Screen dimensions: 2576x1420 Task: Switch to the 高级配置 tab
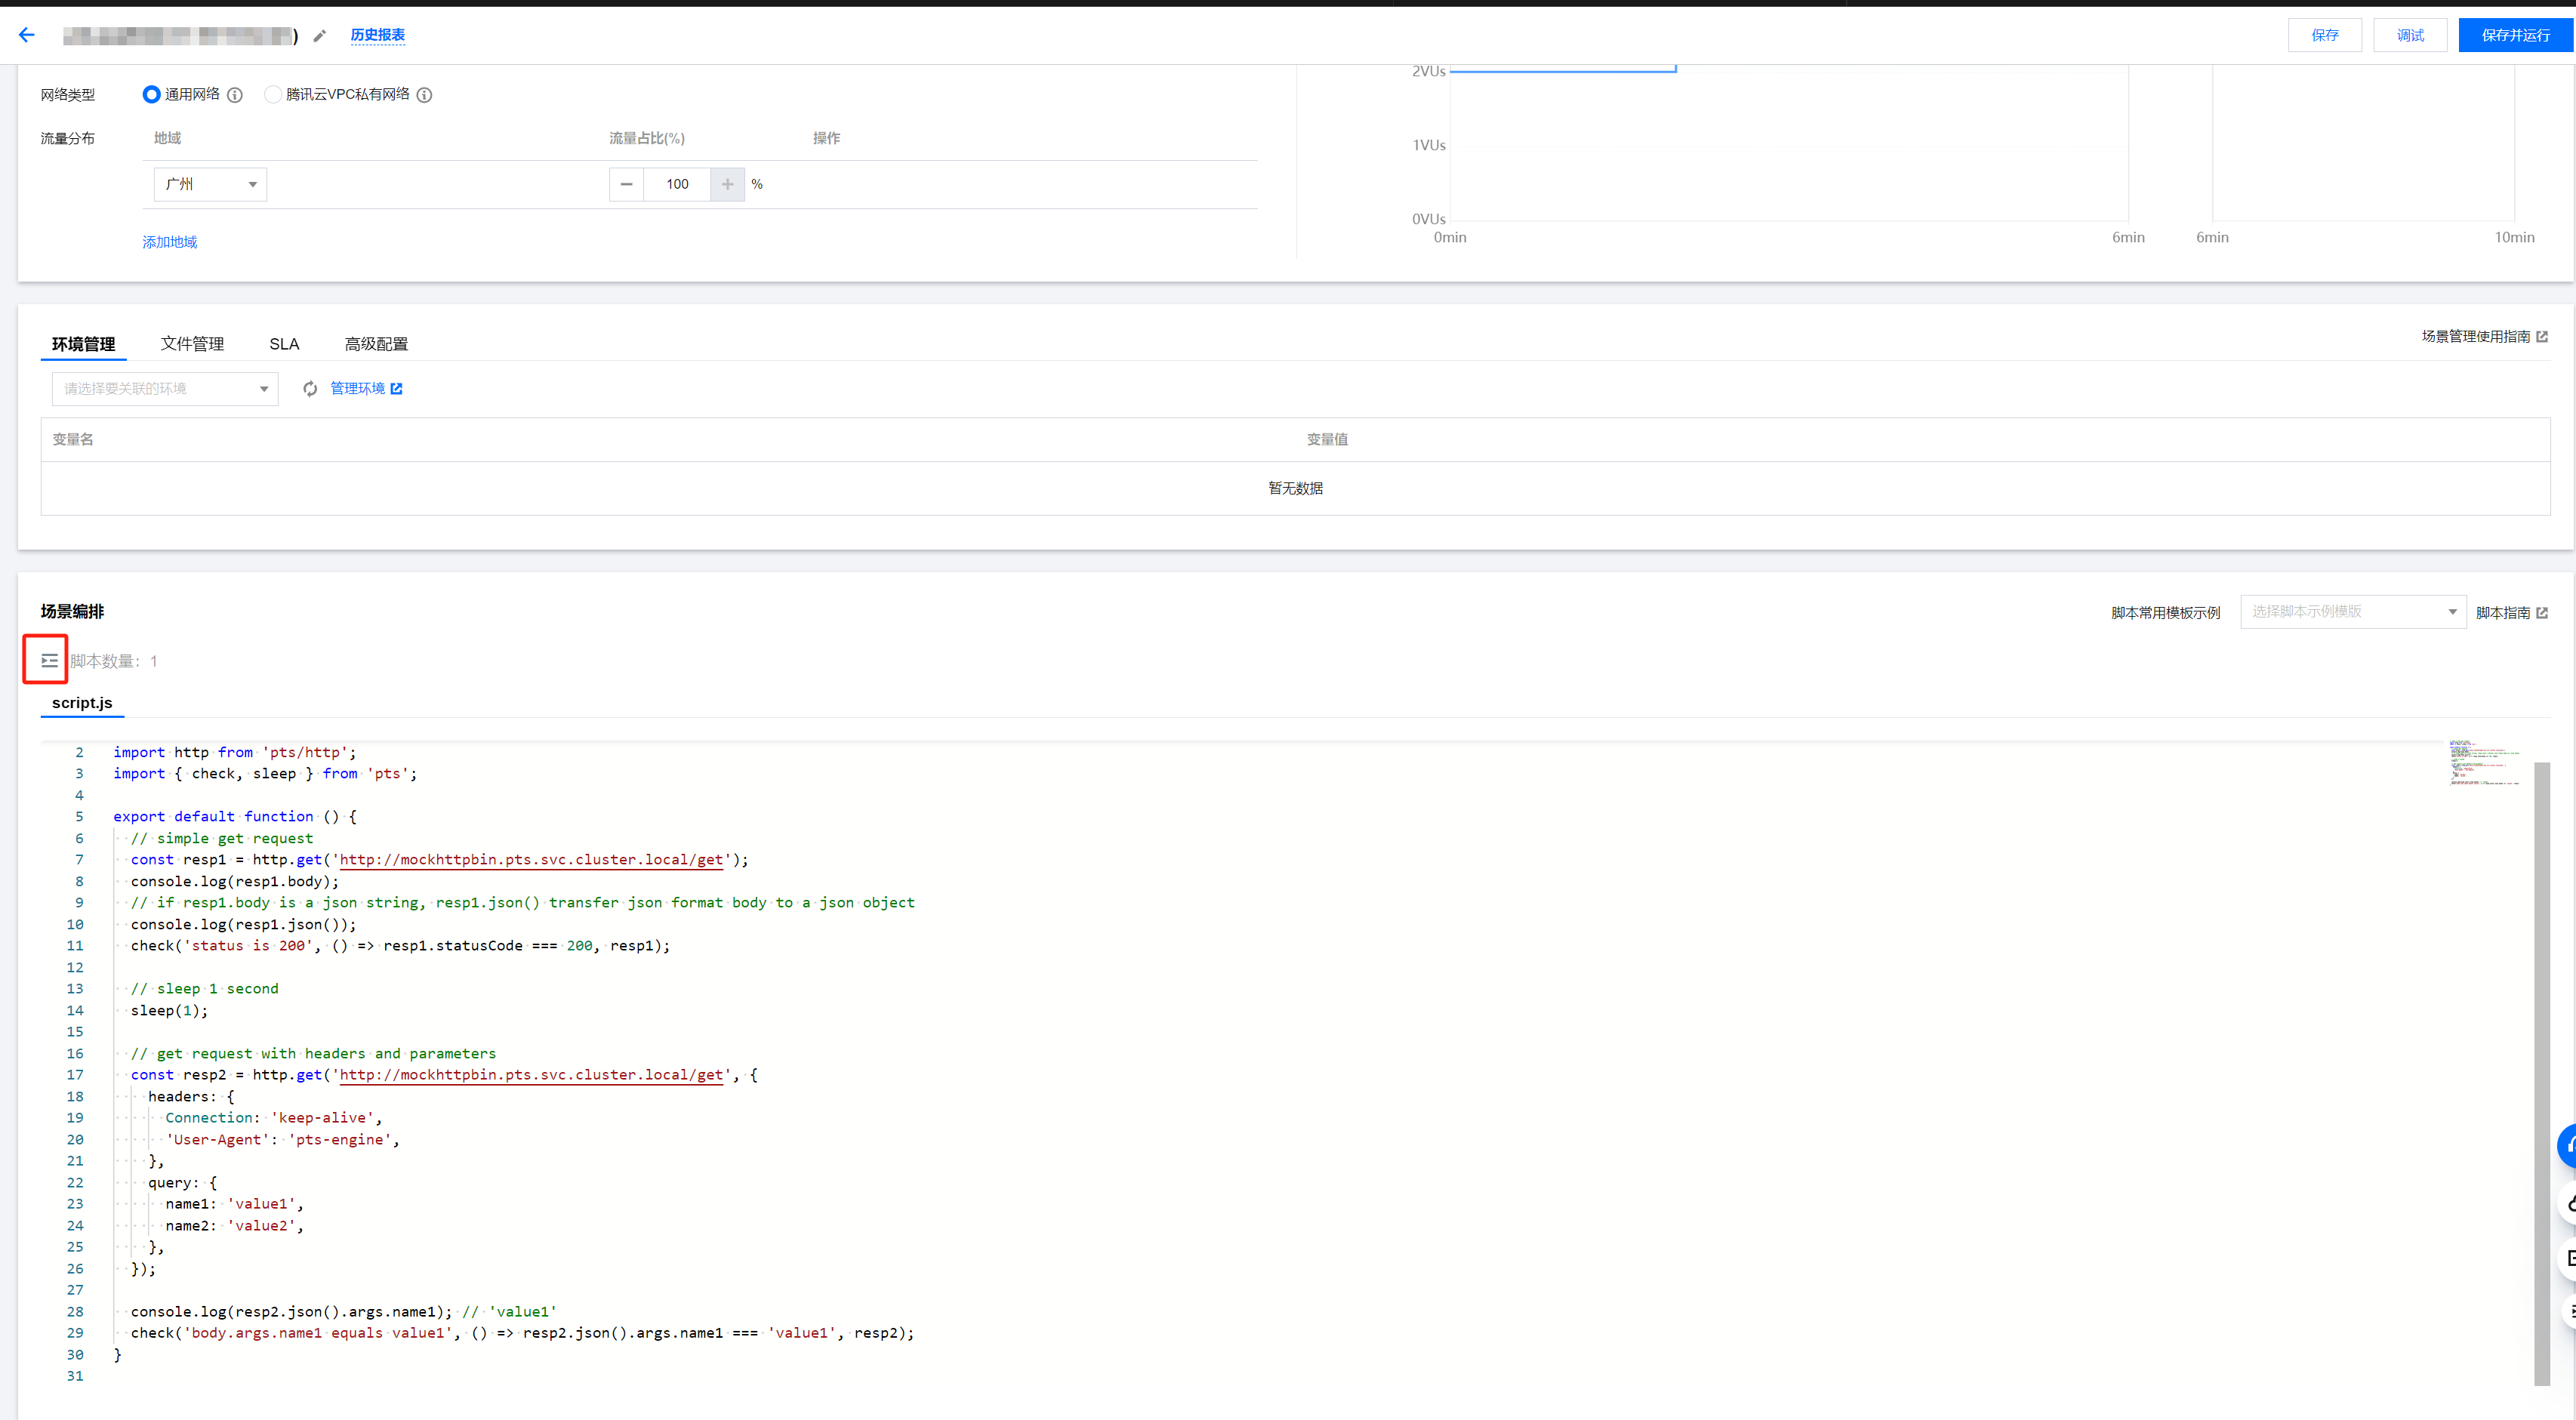pyautogui.click(x=376, y=344)
